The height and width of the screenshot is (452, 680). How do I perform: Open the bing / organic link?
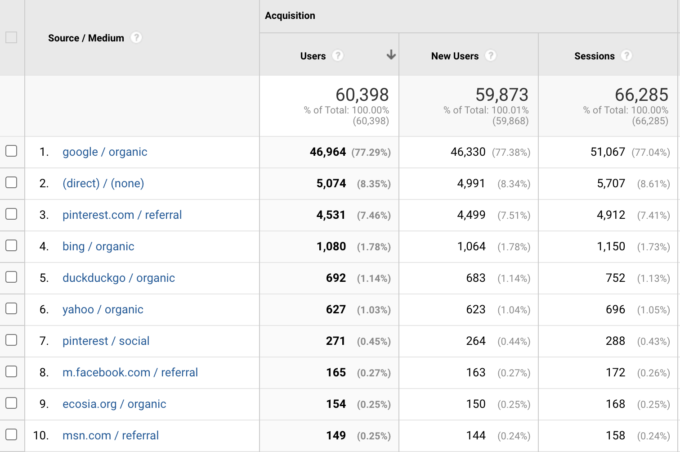click(98, 246)
